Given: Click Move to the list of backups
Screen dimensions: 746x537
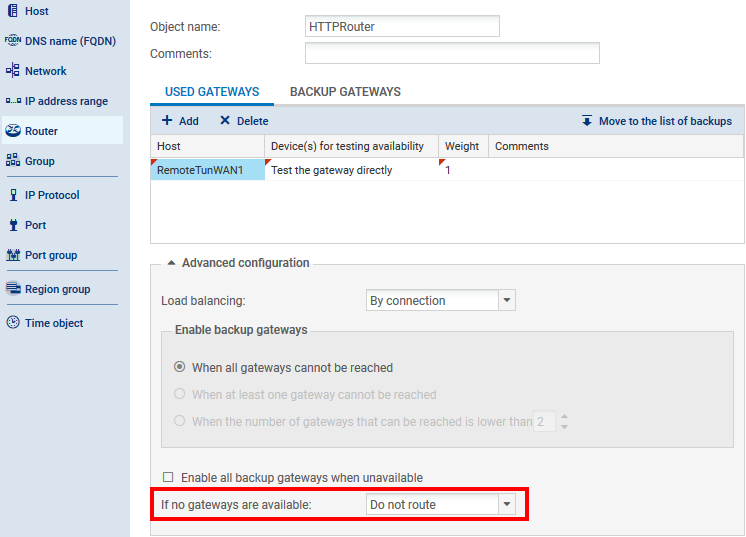Looking at the screenshot, I should 656,121.
